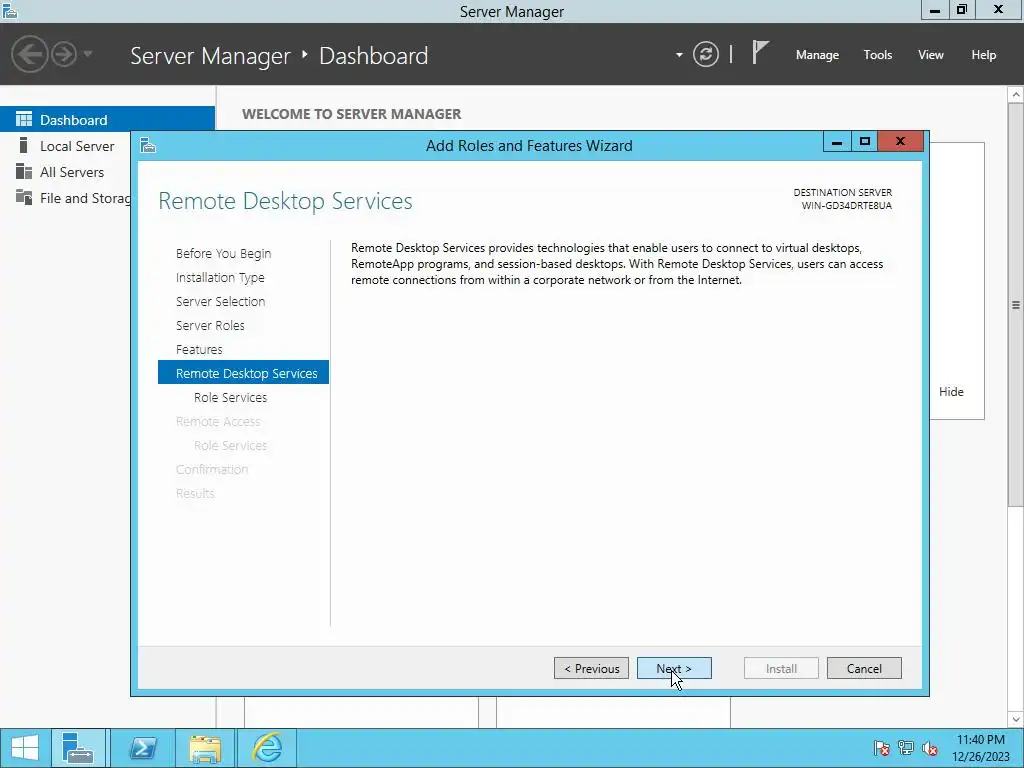Launch PowerShell from the taskbar
This screenshot has height=768, width=1024.
pos(142,748)
